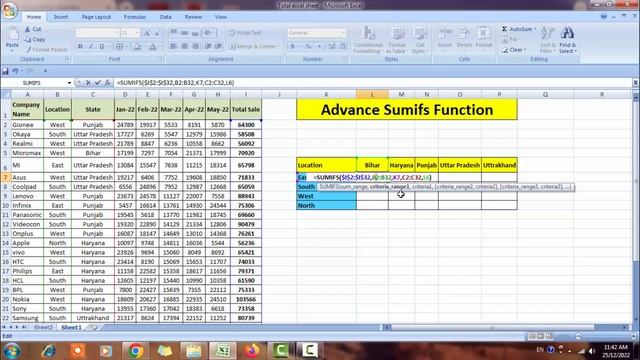Screen dimensions: 640x360
Task: Click the Top Align icon
Action: pos(173,33)
